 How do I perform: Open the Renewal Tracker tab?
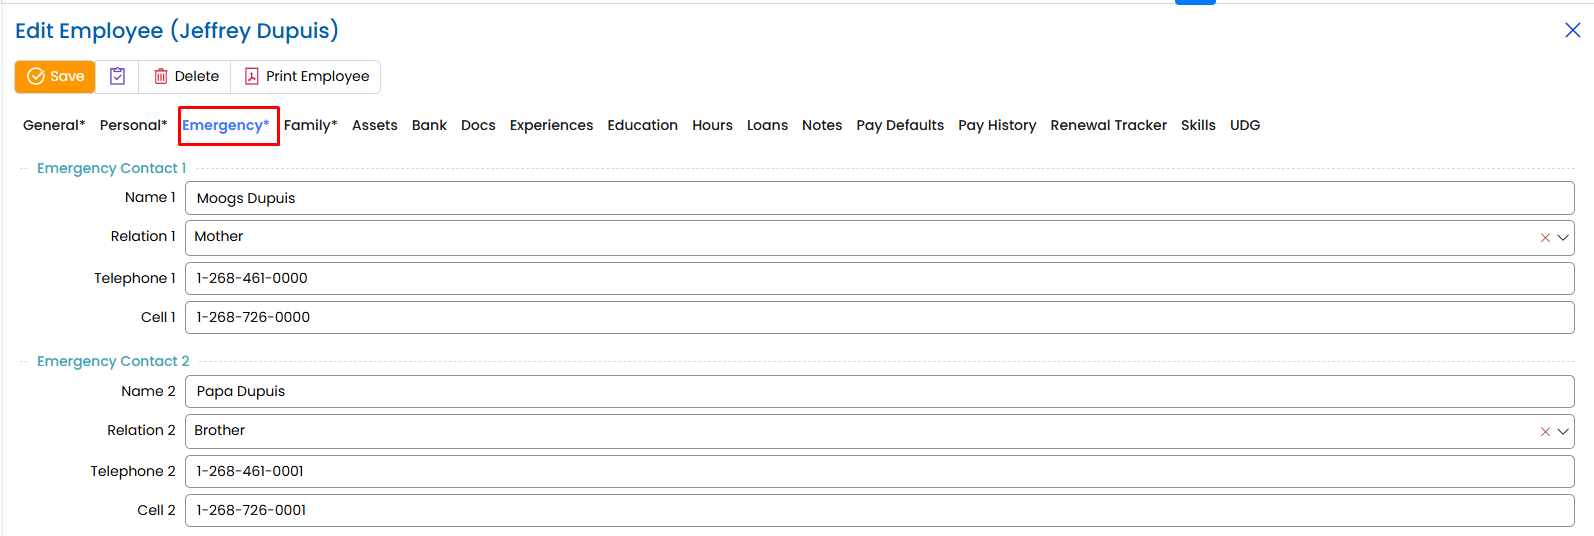1108,125
